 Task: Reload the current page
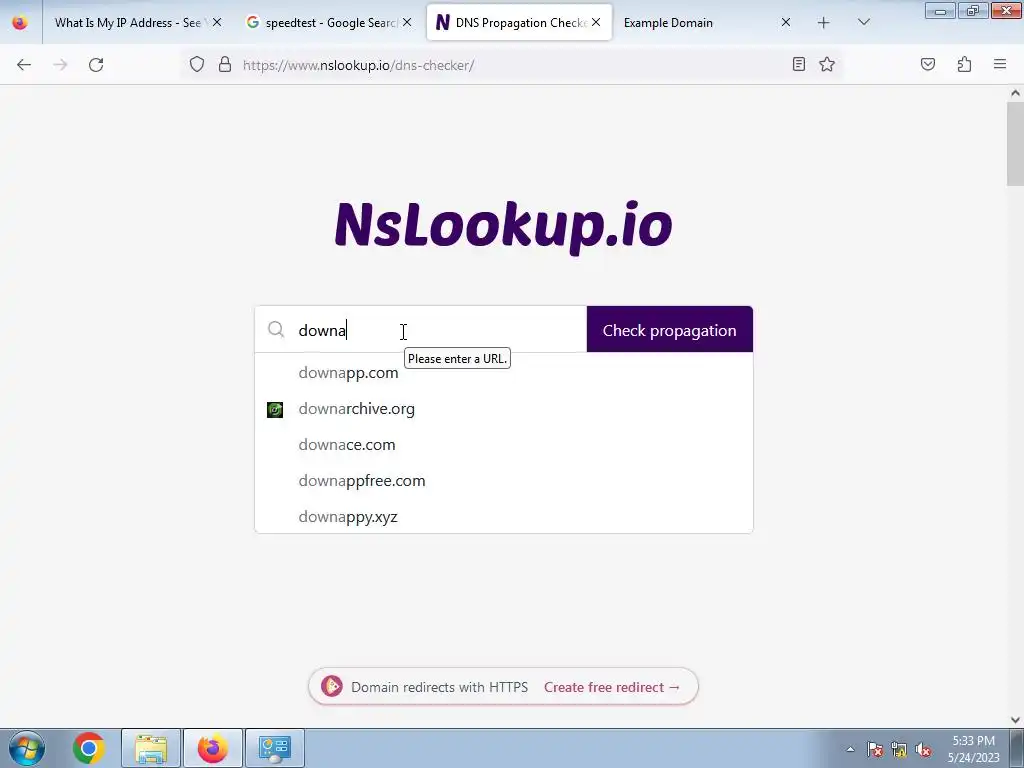96,65
